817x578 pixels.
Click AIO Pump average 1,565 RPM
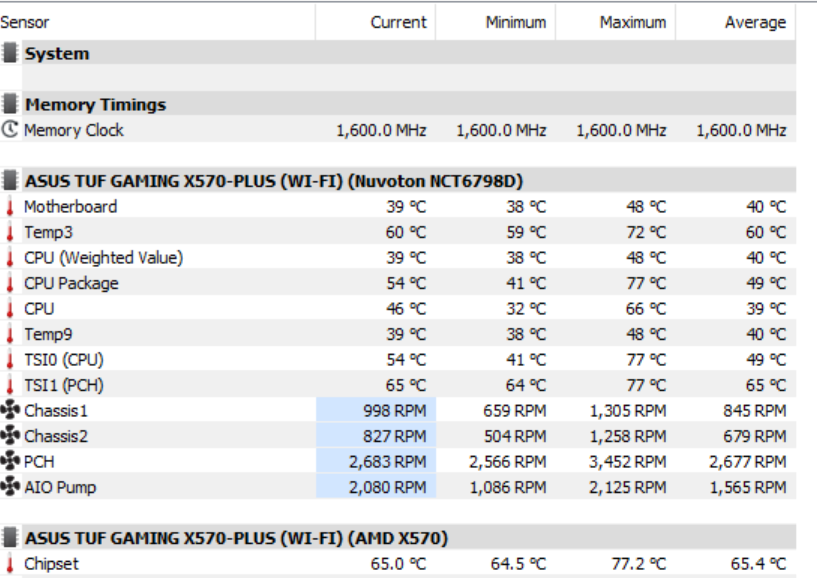point(748,488)
